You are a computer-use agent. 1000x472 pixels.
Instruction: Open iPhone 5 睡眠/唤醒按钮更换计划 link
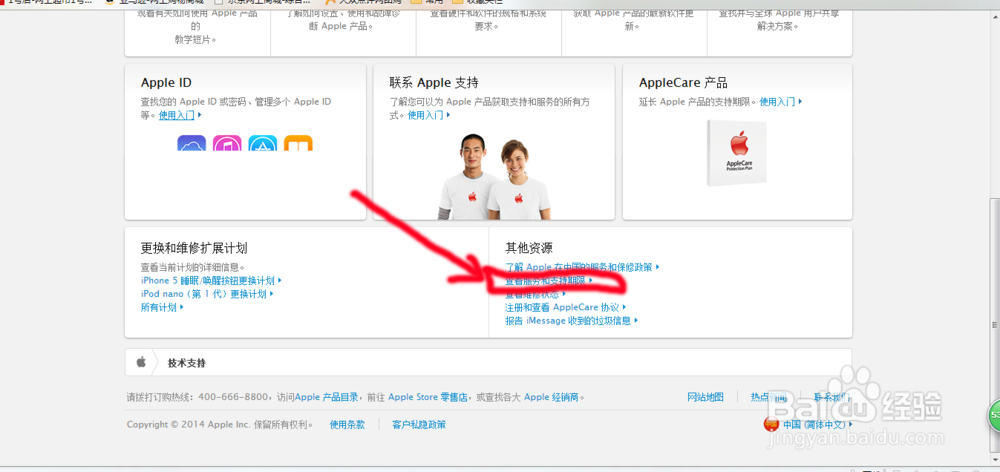(208, 281)
